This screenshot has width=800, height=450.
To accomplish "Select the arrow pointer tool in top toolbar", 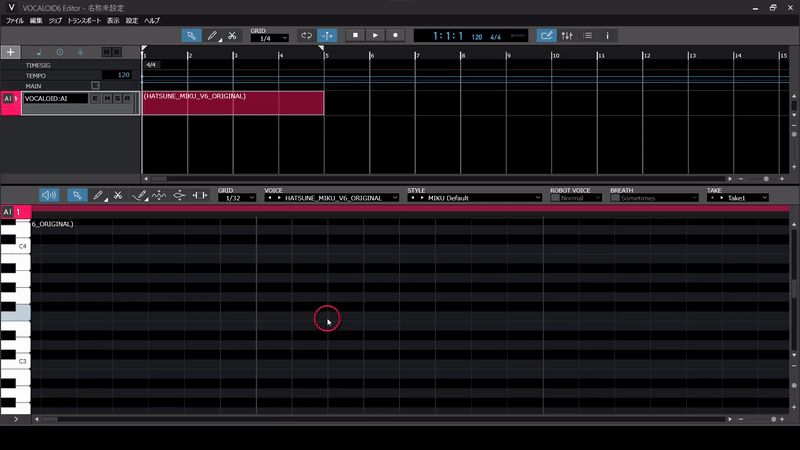I will tap(191, 36).
